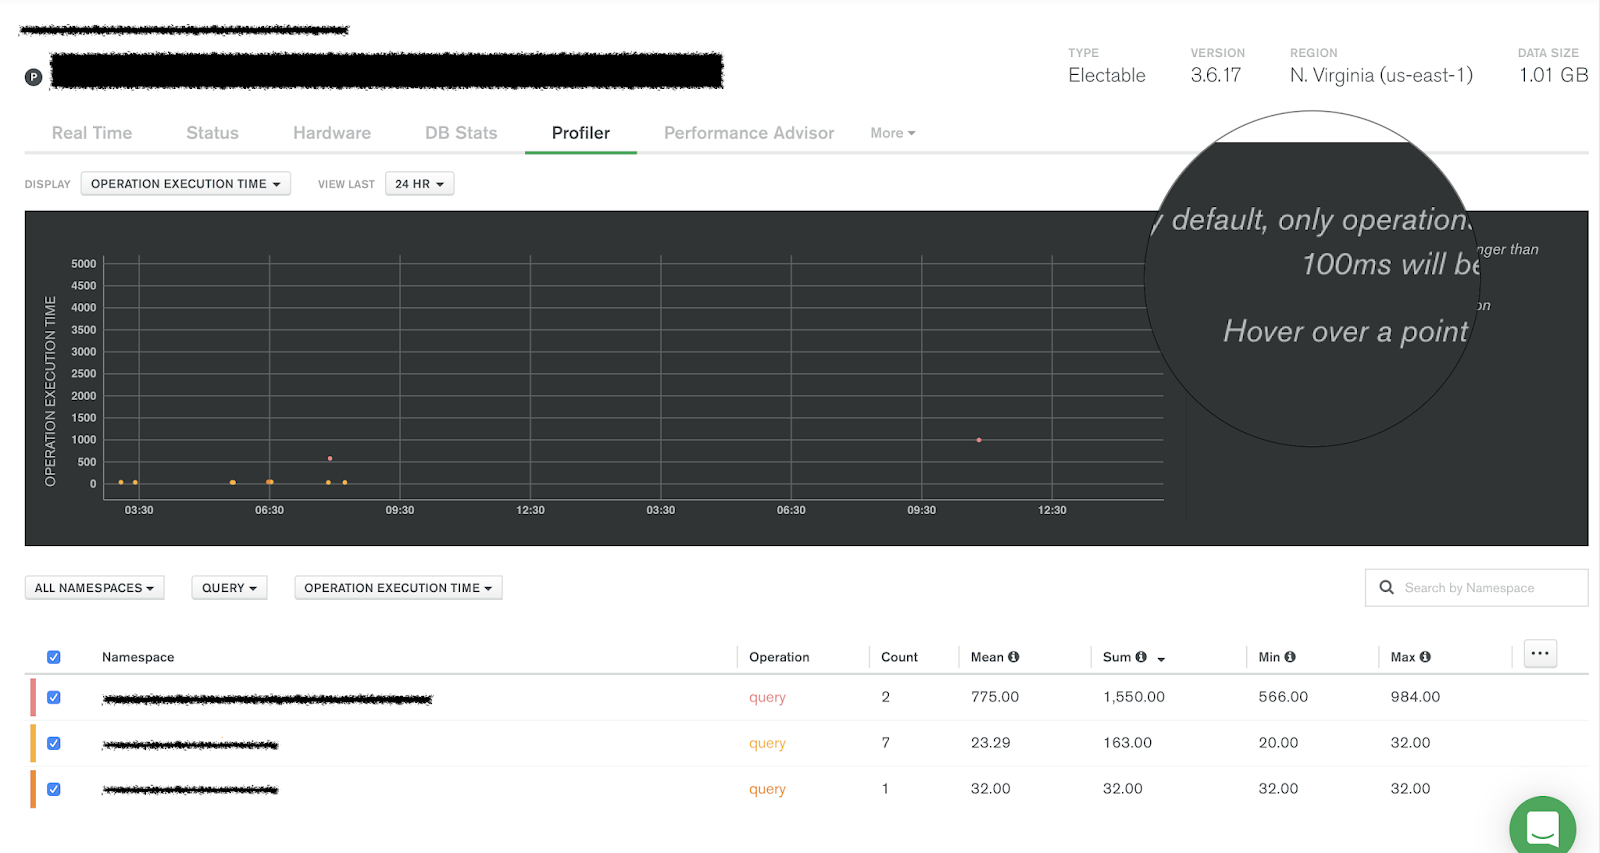The height and width of the screenshot is (853, 1600).
Task: Go to the Real Time tab
Action: tap(92, 133)
